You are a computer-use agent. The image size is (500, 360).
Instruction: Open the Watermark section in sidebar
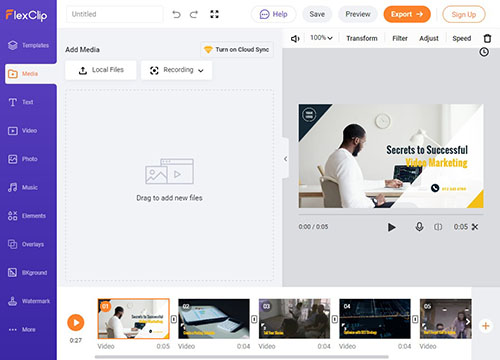click(x=29, y=301)
